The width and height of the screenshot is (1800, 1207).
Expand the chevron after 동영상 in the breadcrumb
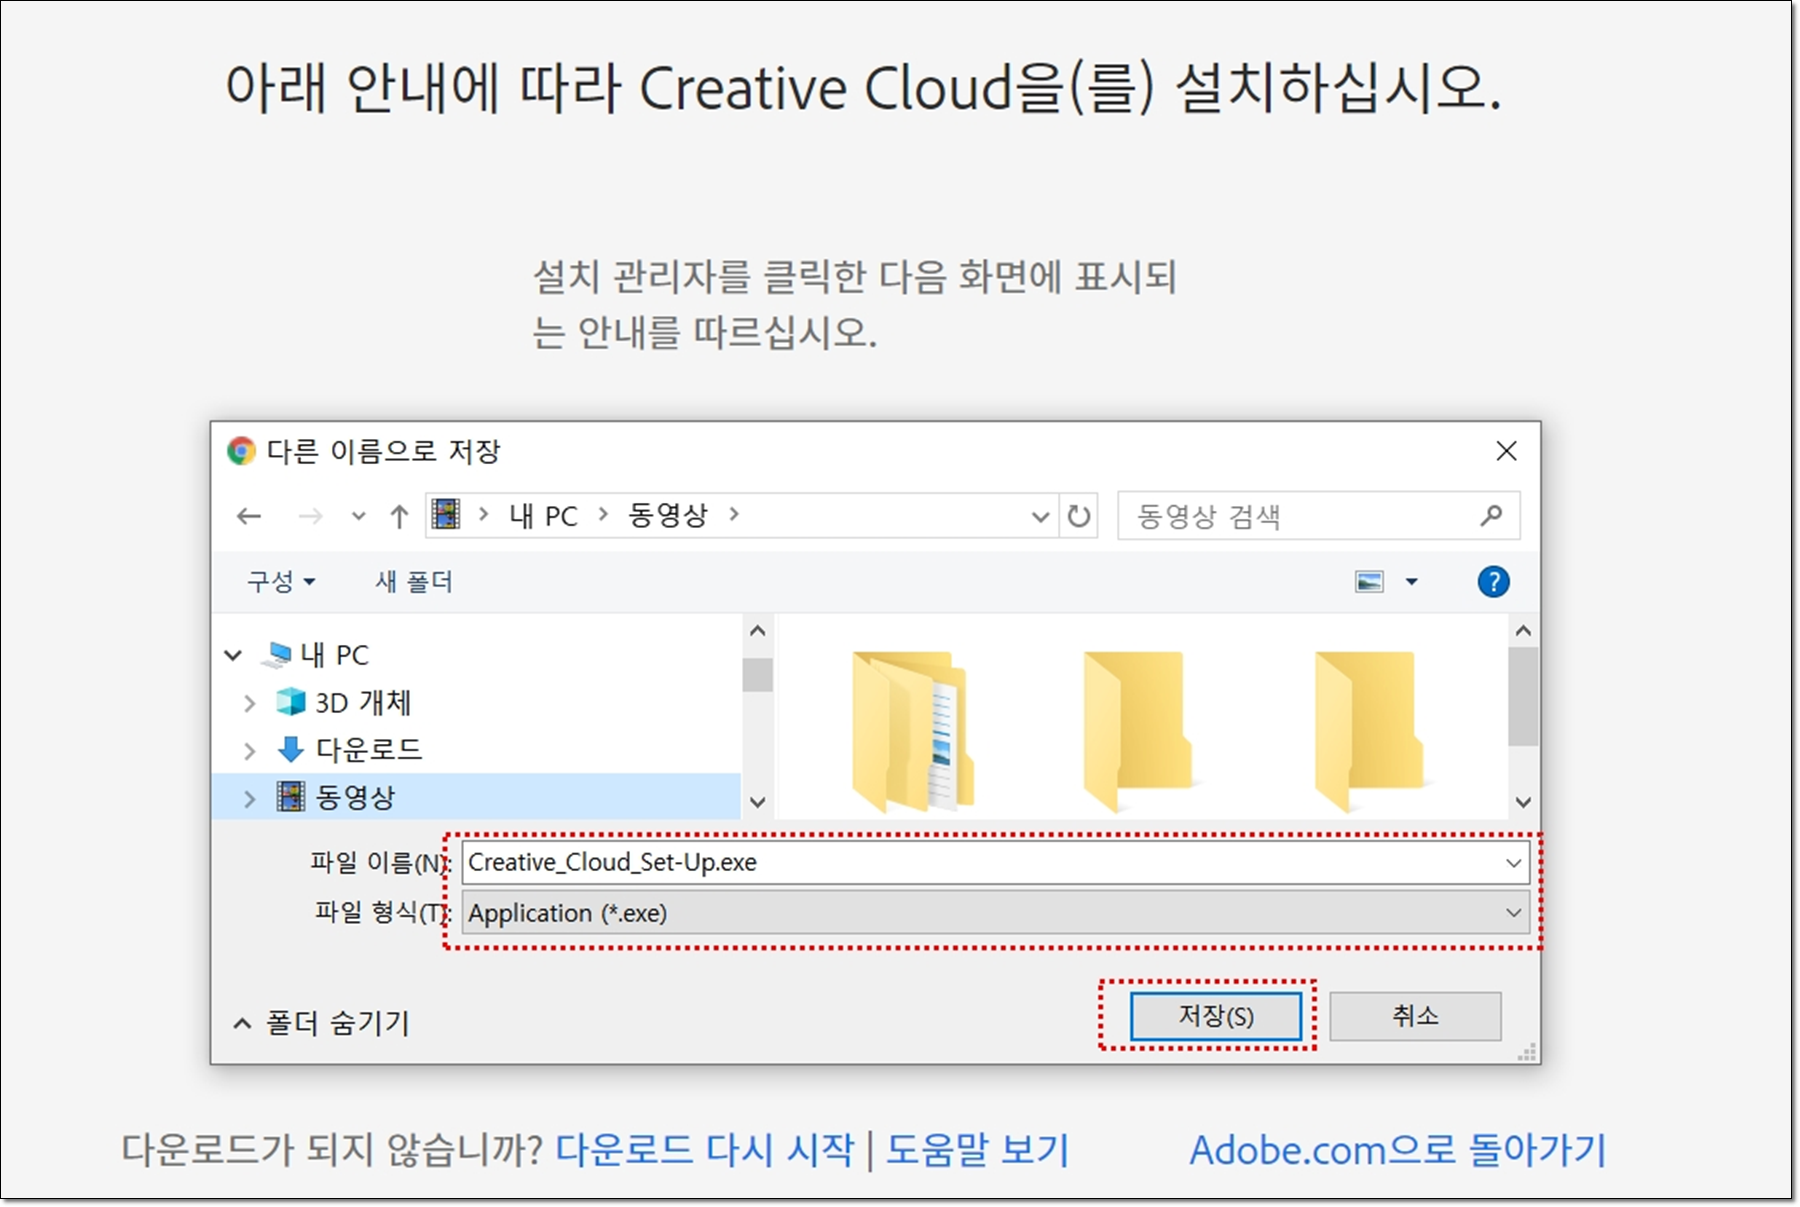click(735, 514)
